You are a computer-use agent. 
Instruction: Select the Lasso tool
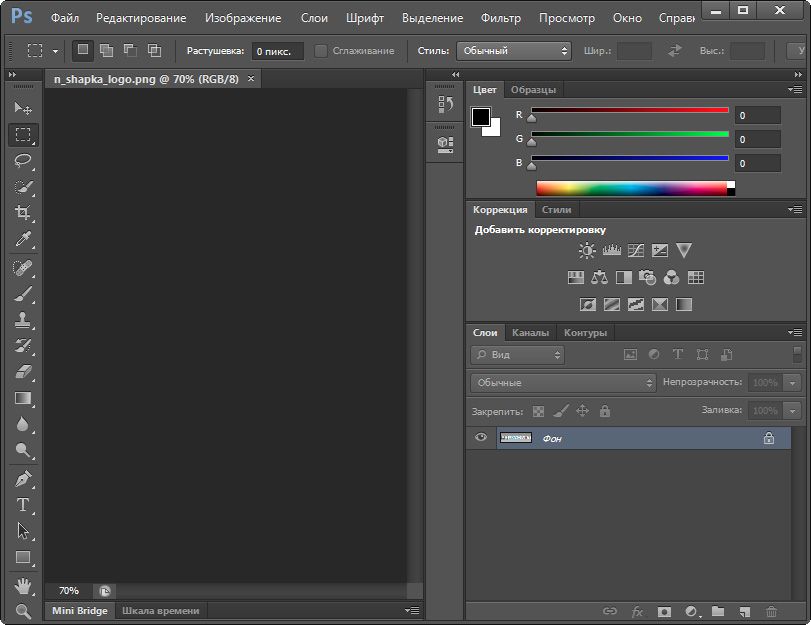tap(23, 160)
